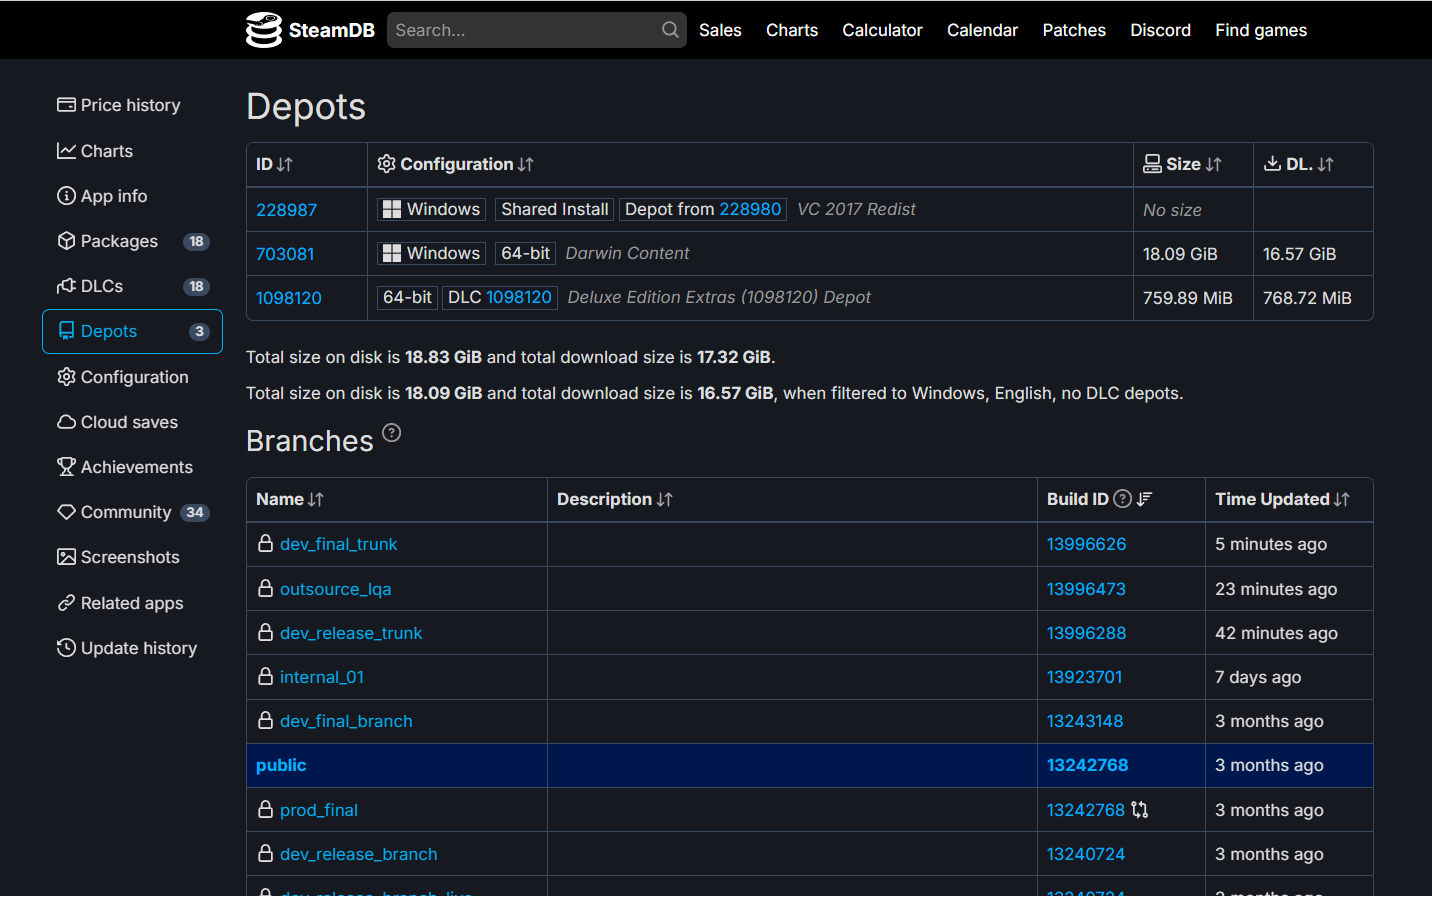
Task: Open build ID 13240724 for dev_release_branch
Action: [1086, 854]
